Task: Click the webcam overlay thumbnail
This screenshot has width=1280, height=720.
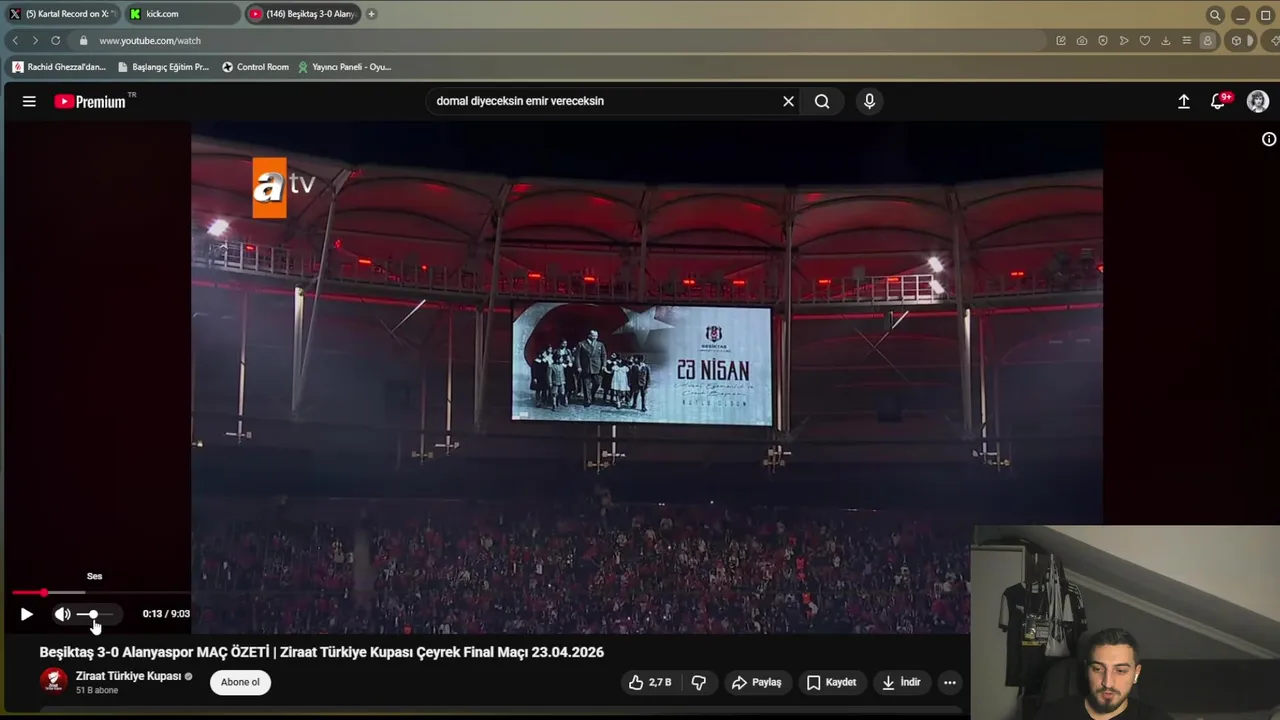Action: click(1125, 622)
